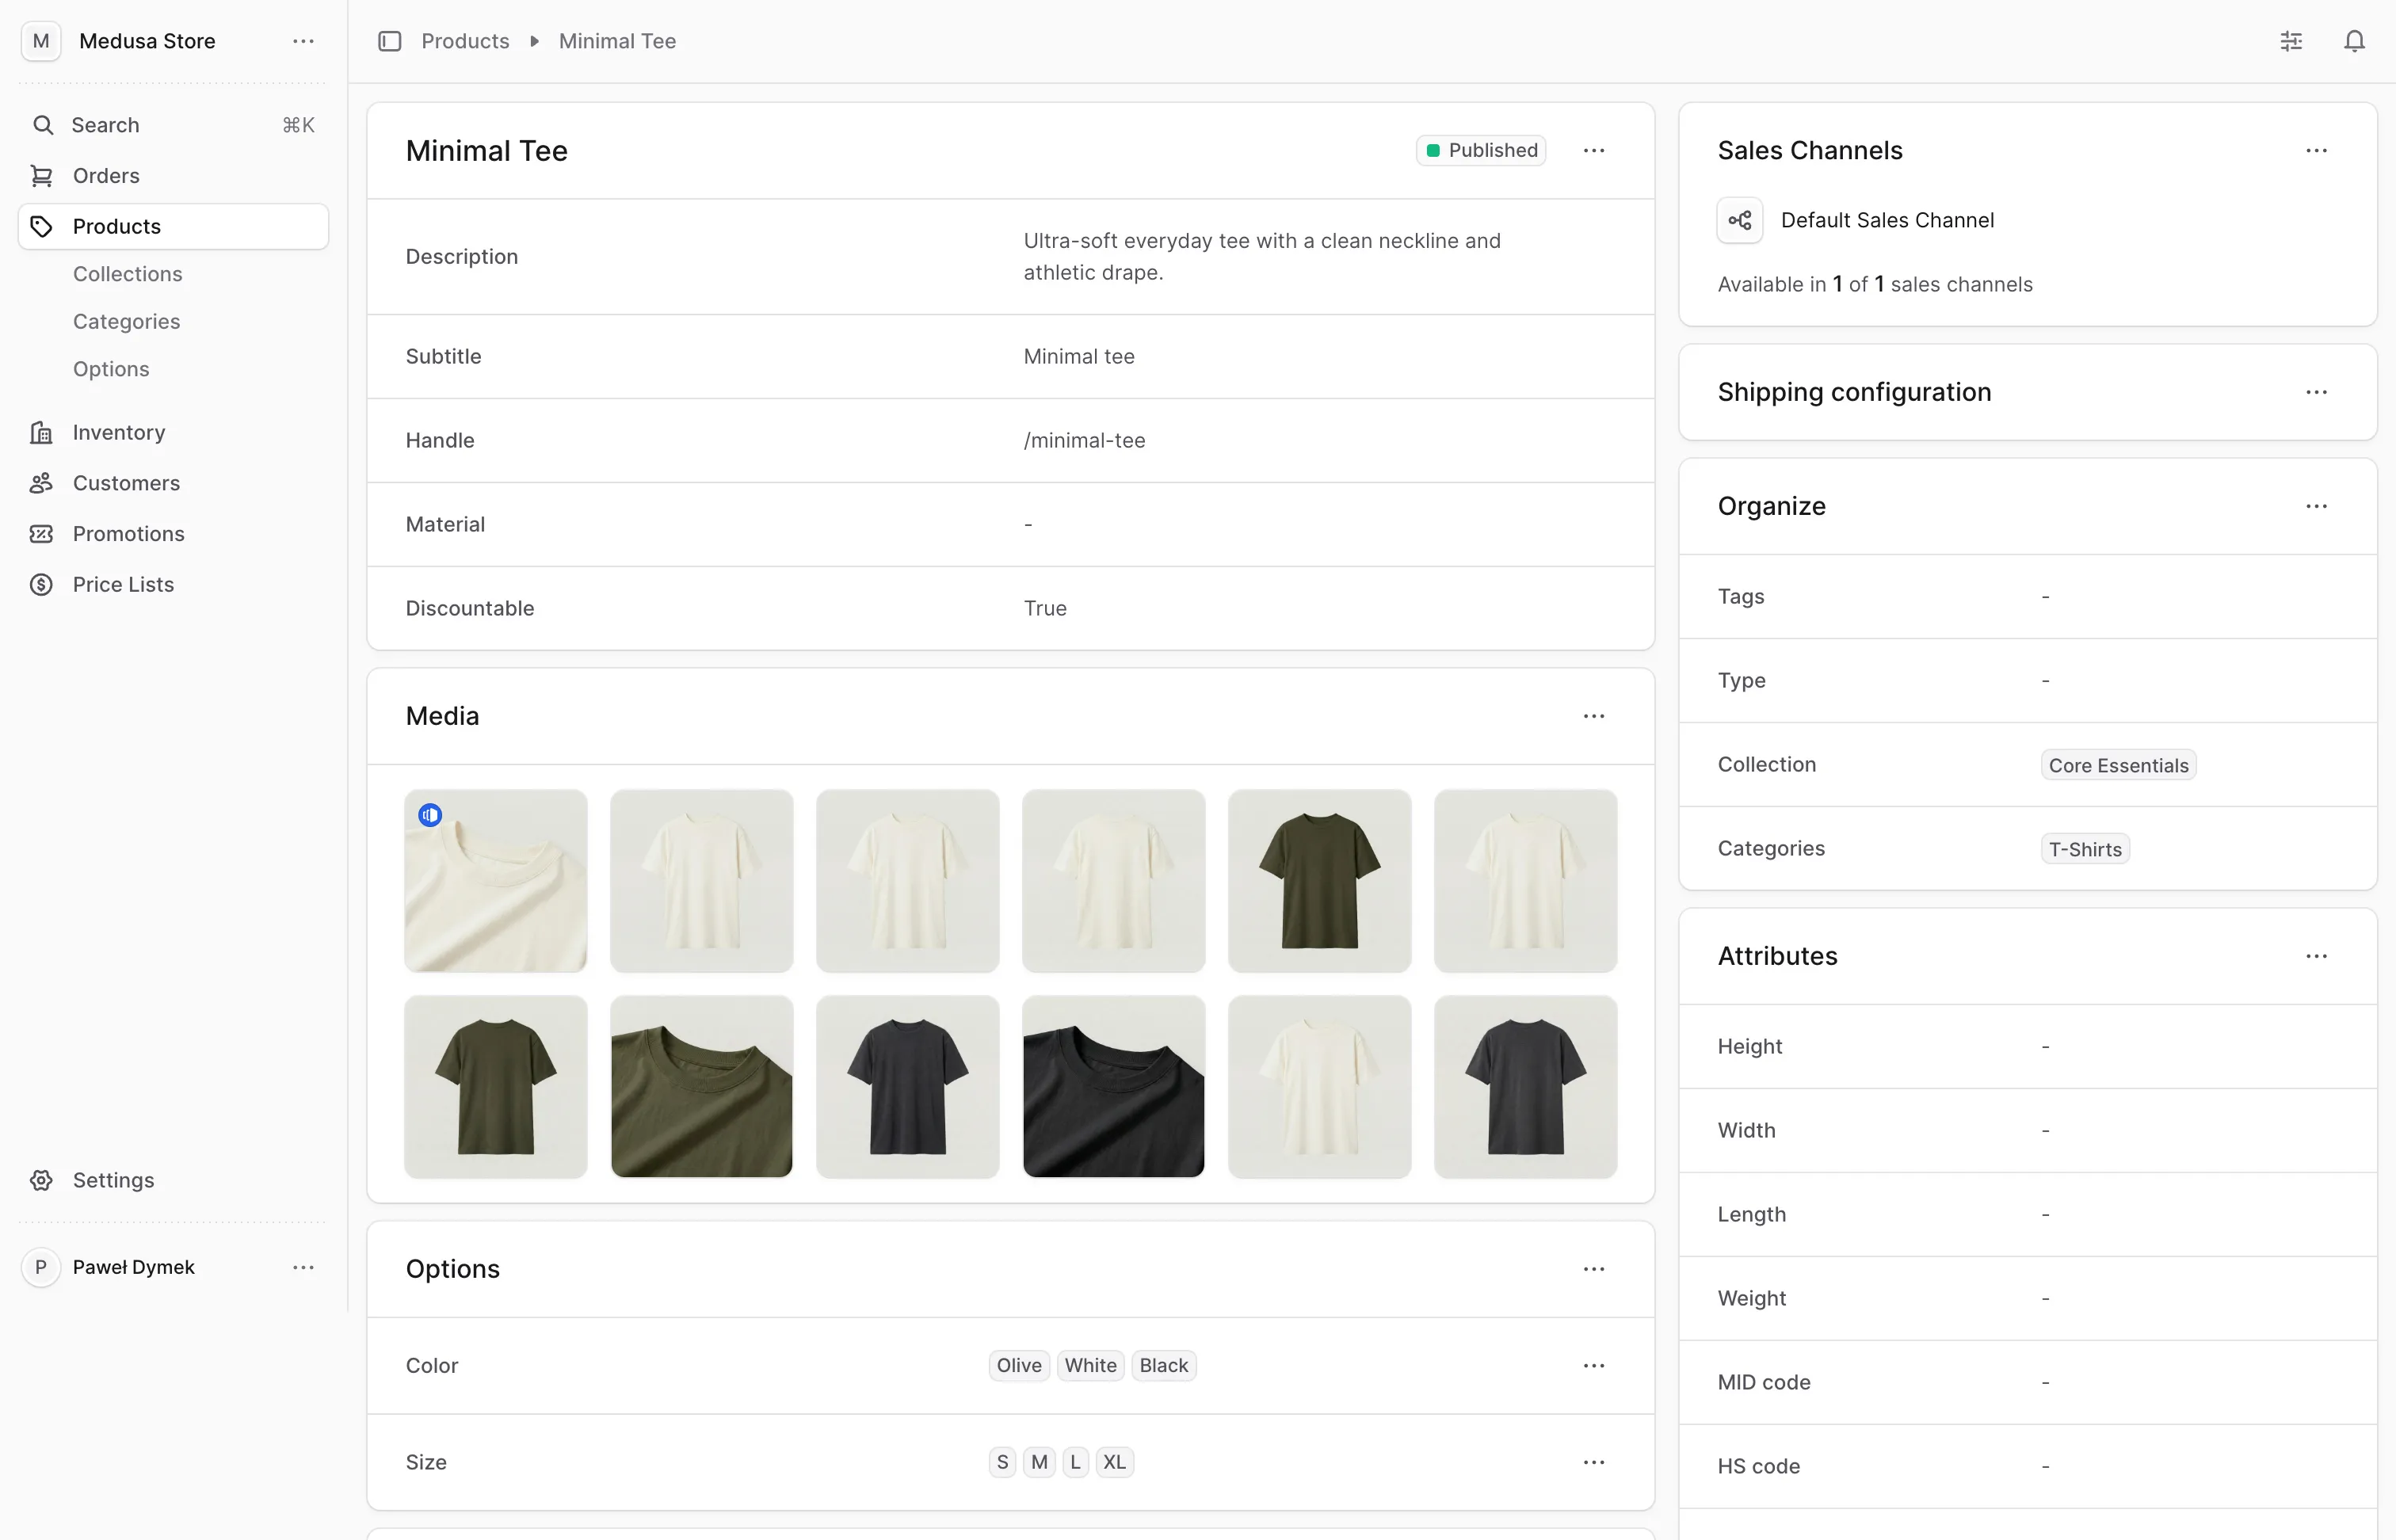Viewport: 2396px width, 1540px height.
Task: Open first media thumbnail, white tee collar closeup
Action: click(x=496, y=881)
